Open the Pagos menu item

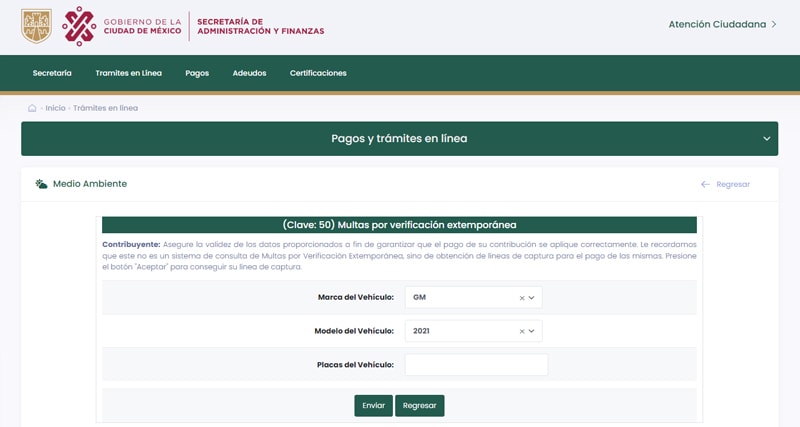[x=197, y=73]
